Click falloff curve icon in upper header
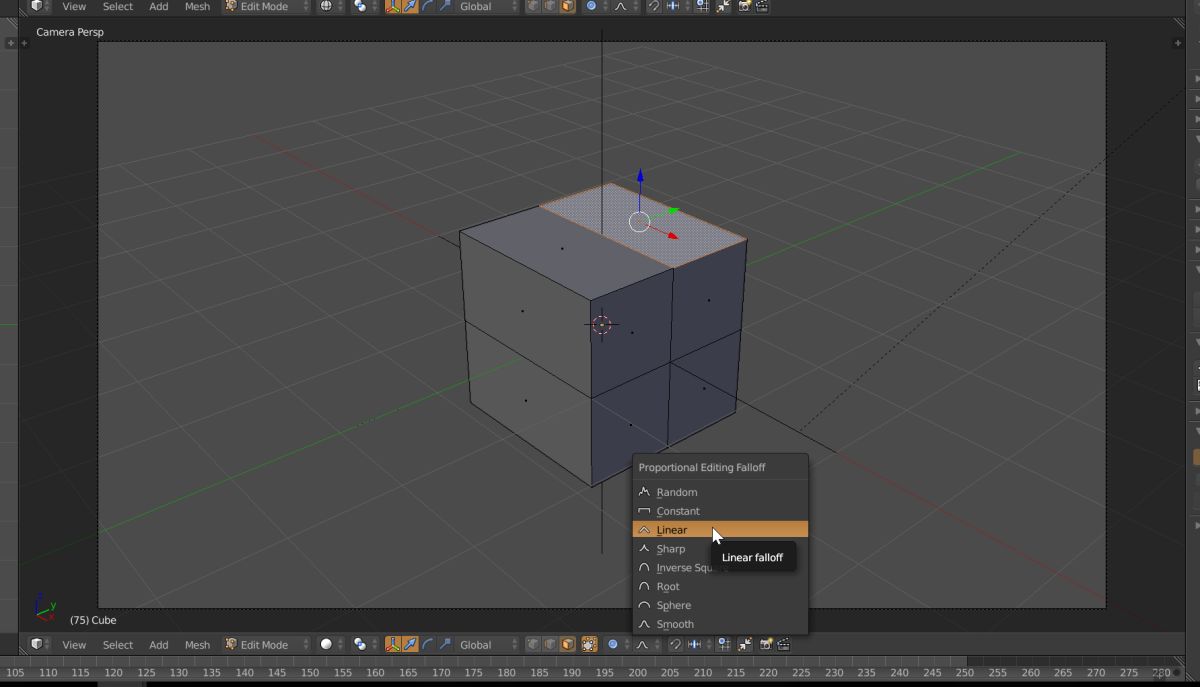Screen dimensions: 1200x687 tap(626, 6)
